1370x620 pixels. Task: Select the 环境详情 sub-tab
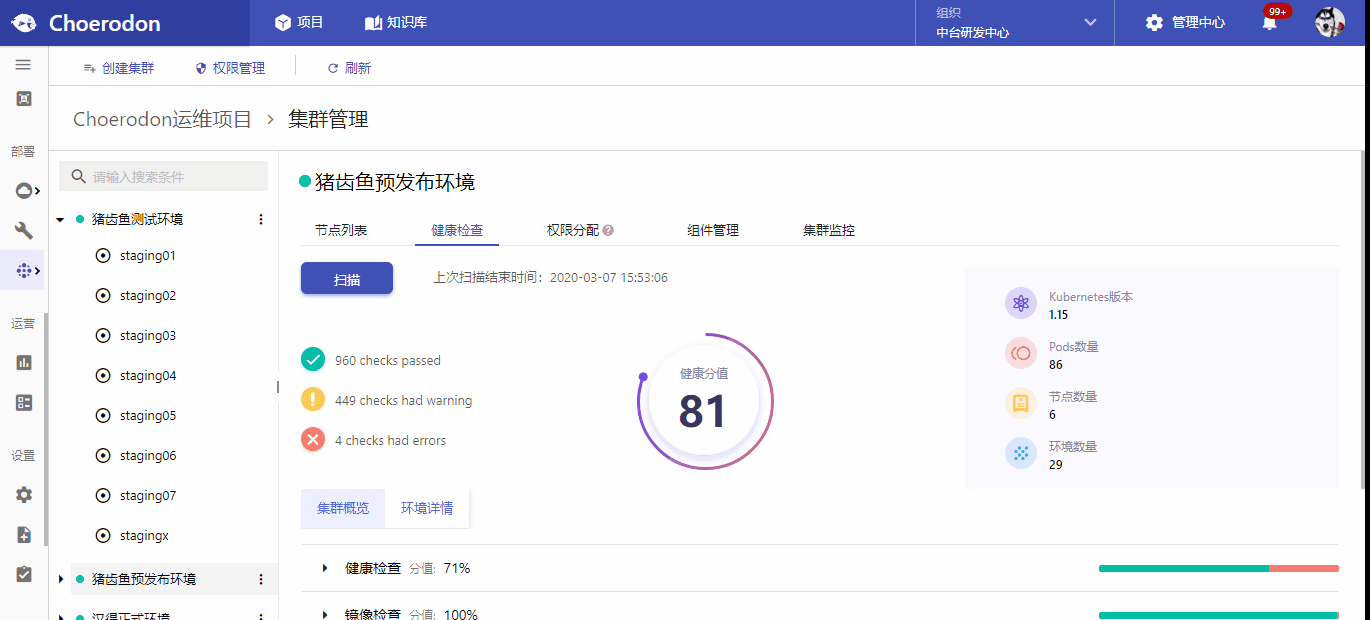click(x=427, y=508)
